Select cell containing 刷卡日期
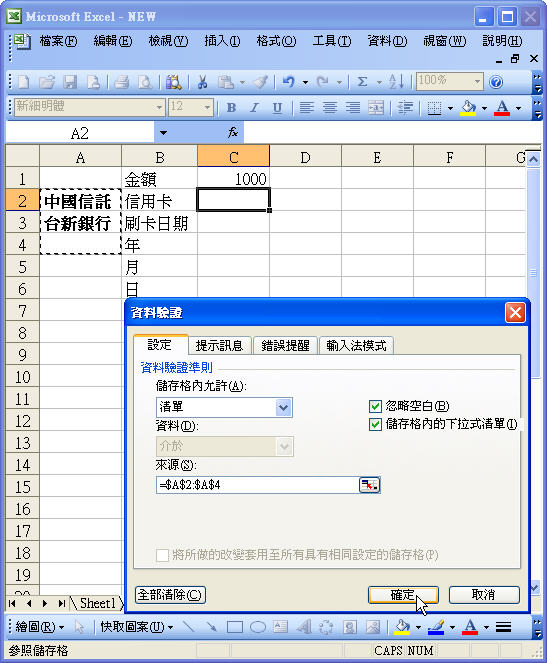547x663 pixels. click(x=159, y=223)
